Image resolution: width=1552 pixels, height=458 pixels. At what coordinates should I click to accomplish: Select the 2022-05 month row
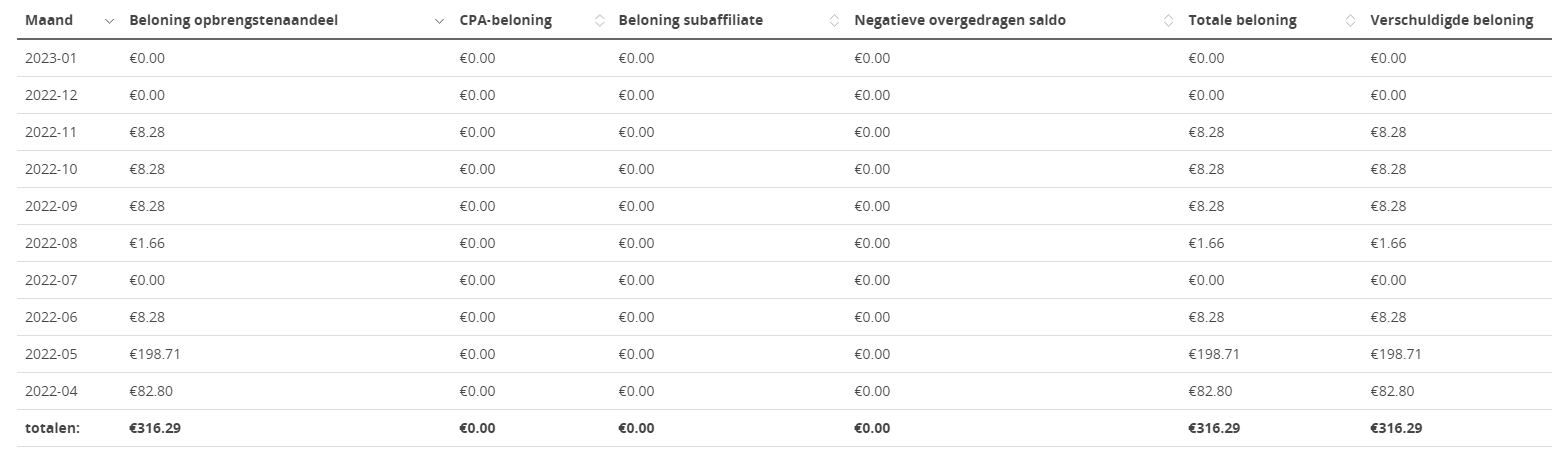(x=783, y=354)
